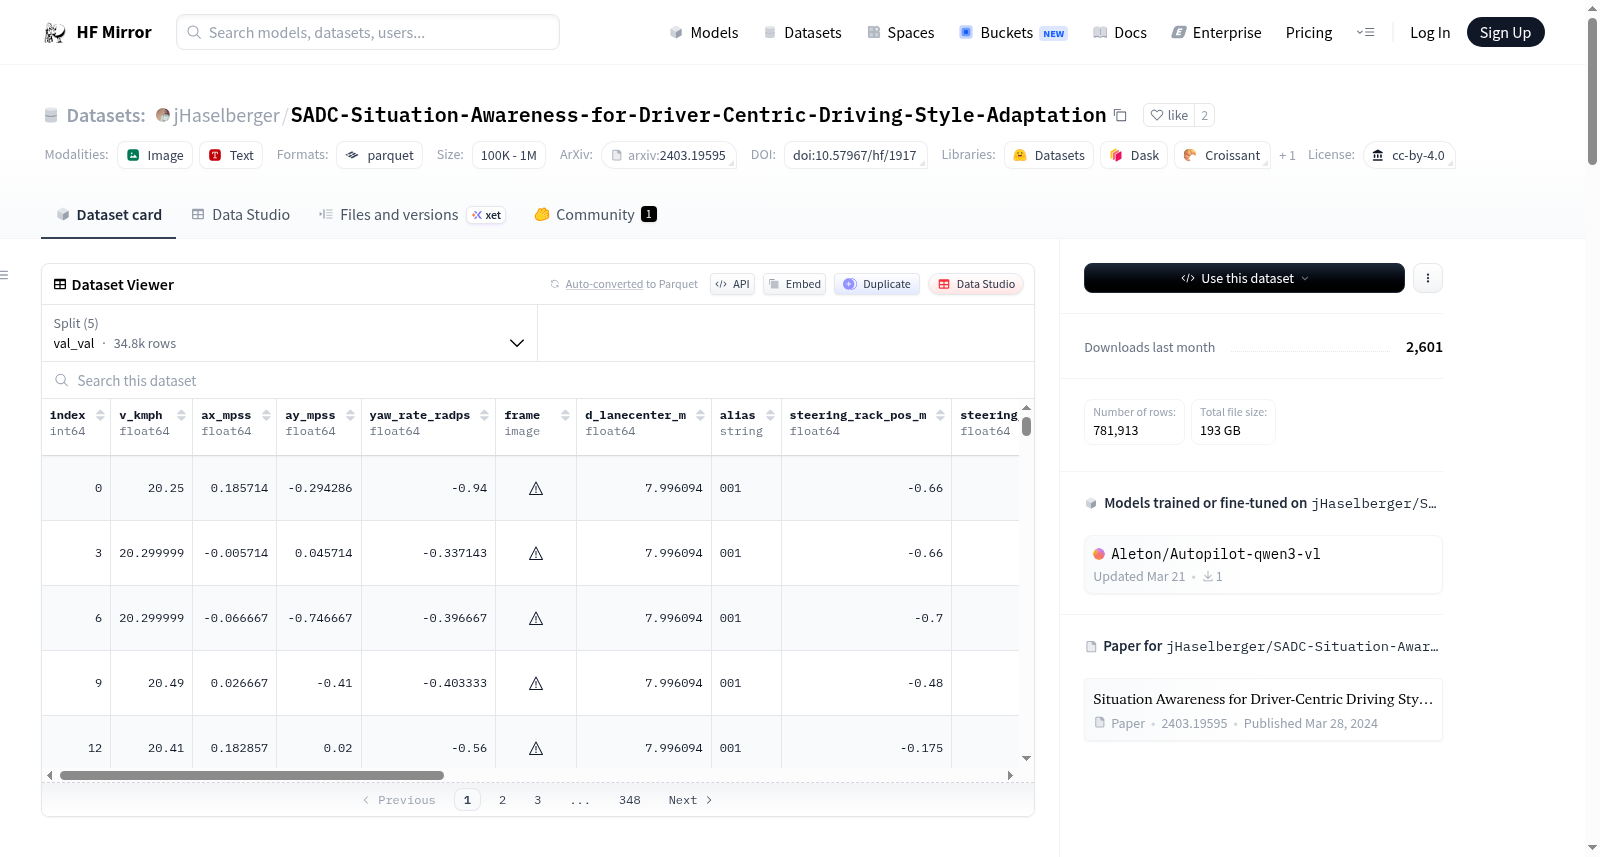Sort by the ax_mpss column arrows

266,415
